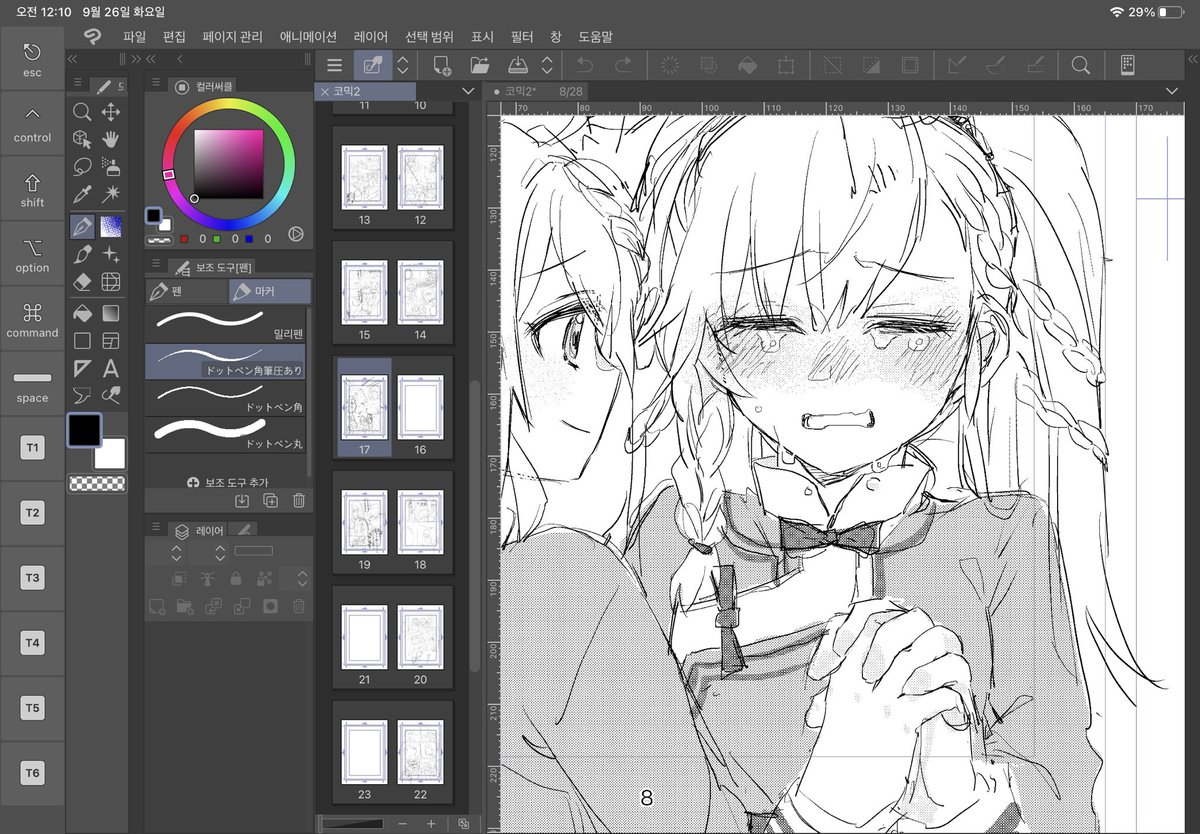Select the Gradient tool
The width and height of the screenshot is (1200, 834).
pyautogui.click(x=111, y=313)
